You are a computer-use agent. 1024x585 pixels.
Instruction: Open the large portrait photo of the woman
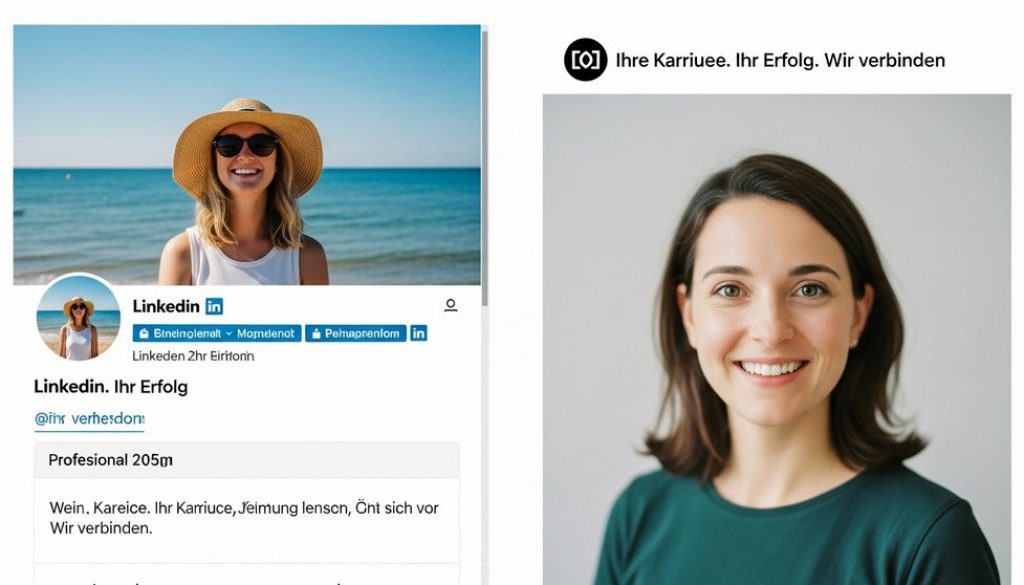click(x=776, y=340)
